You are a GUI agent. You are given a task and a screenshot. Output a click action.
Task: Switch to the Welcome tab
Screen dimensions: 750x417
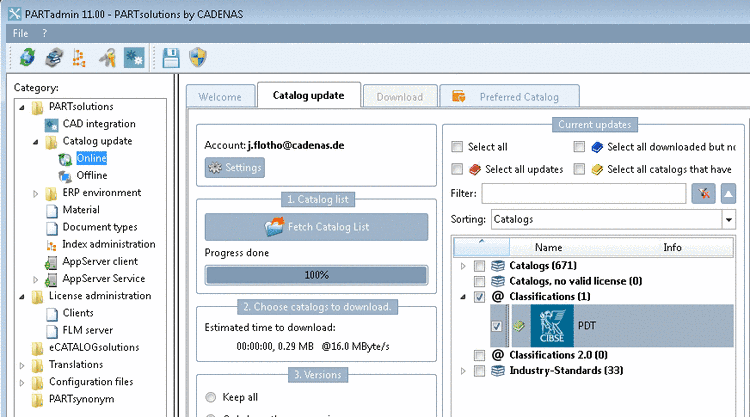tap(220, 97)
